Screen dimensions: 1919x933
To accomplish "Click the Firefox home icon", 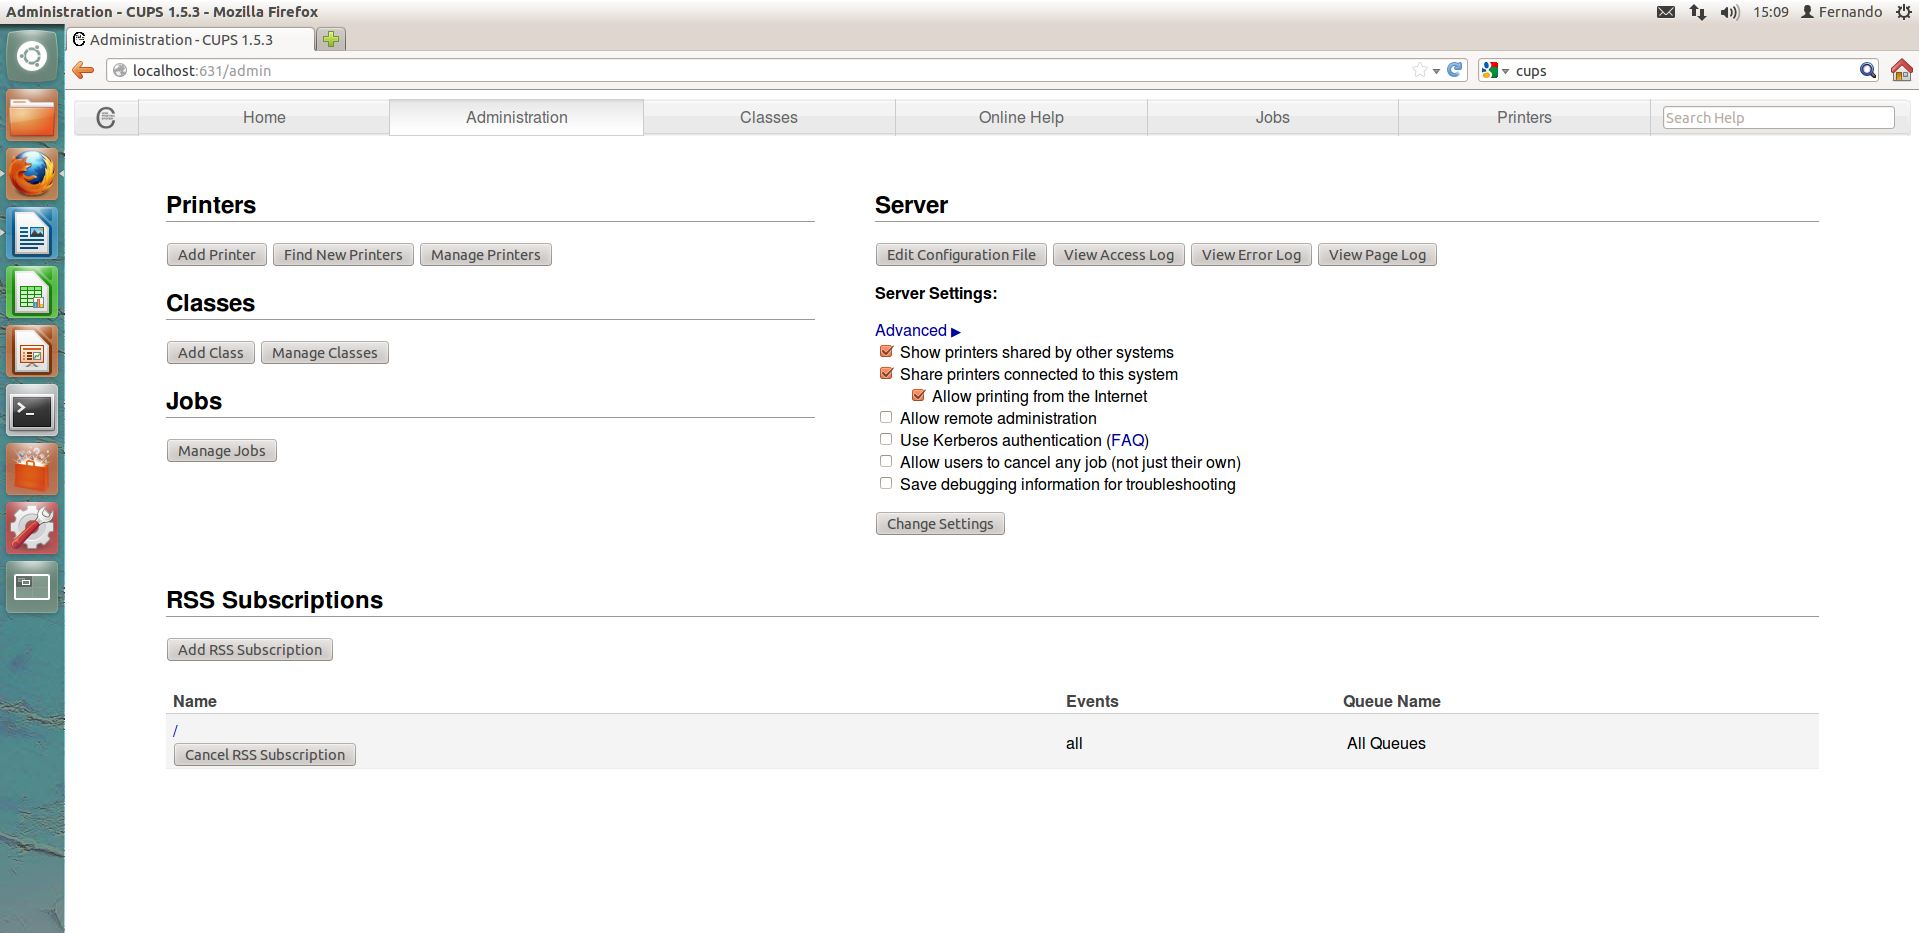I will (1901, 70).
